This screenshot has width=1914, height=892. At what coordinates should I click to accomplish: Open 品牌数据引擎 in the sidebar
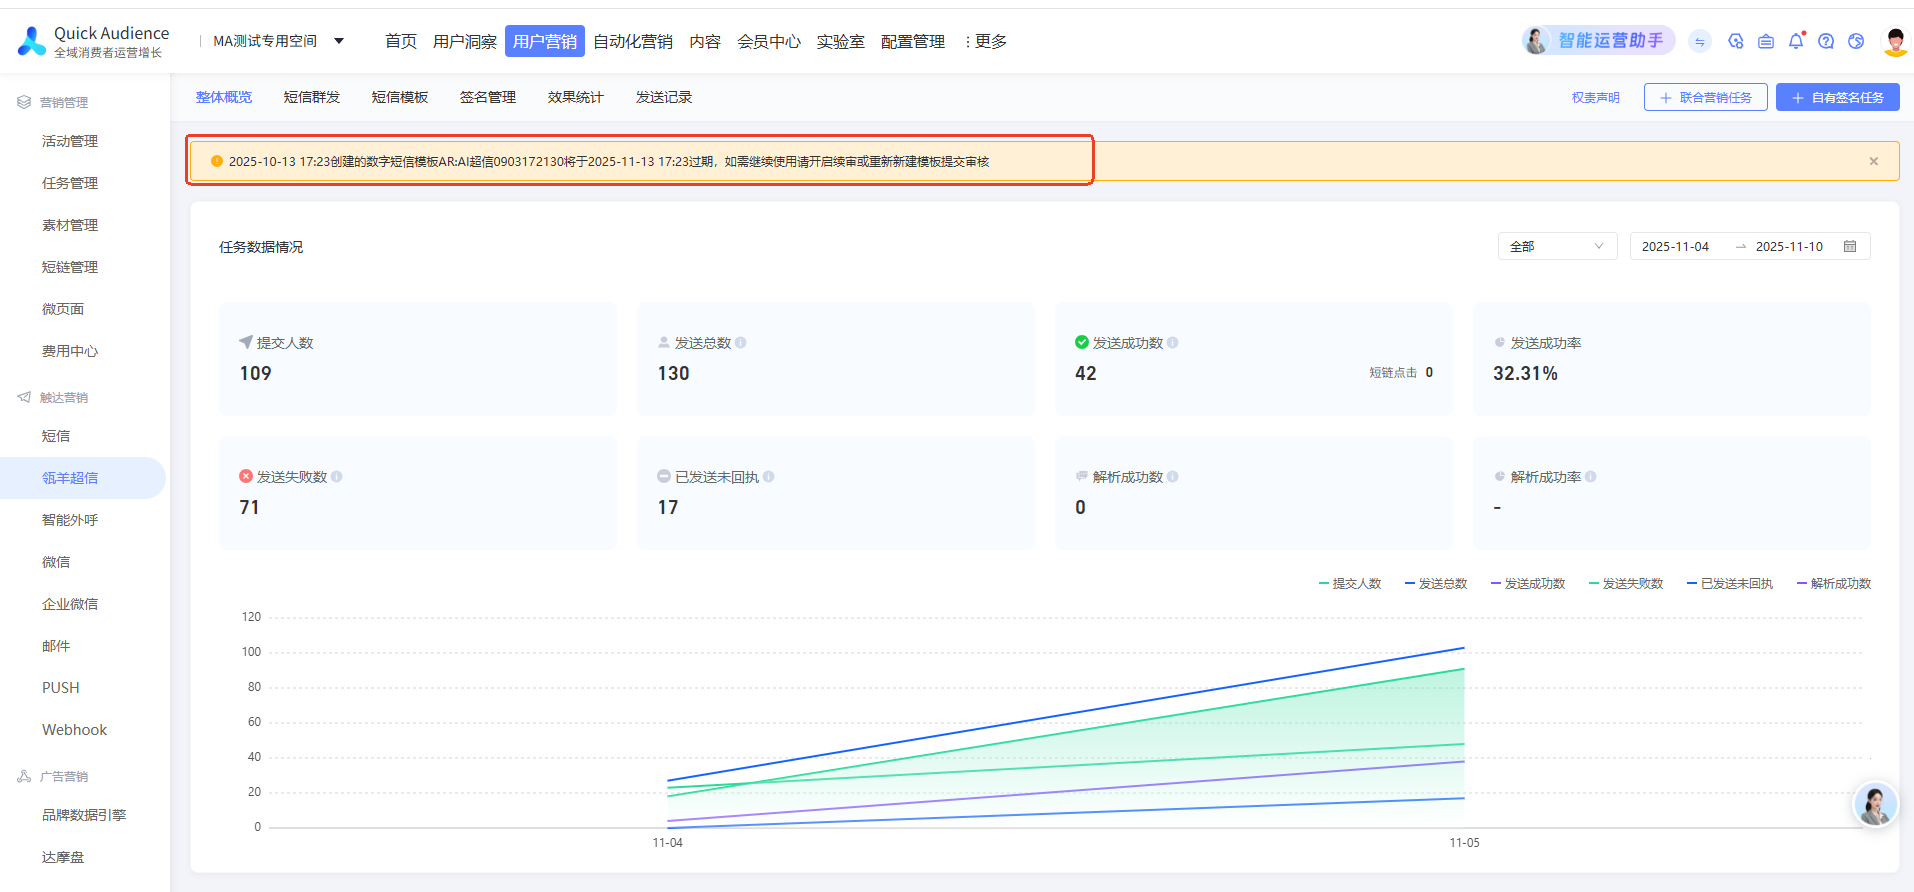pyautogui.click(x=84, y=815)
